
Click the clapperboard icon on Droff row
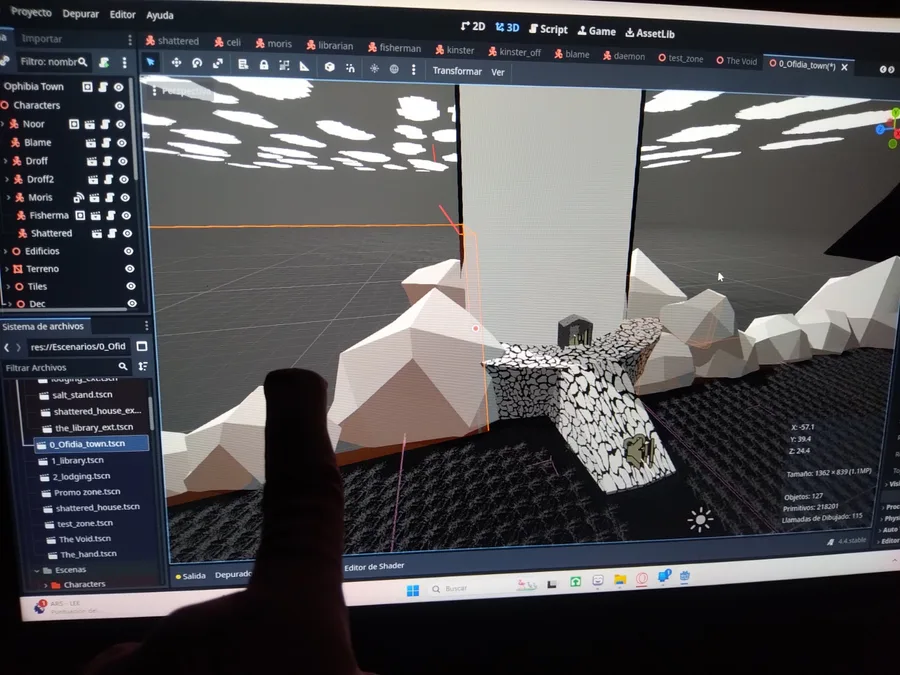[92, 161]
